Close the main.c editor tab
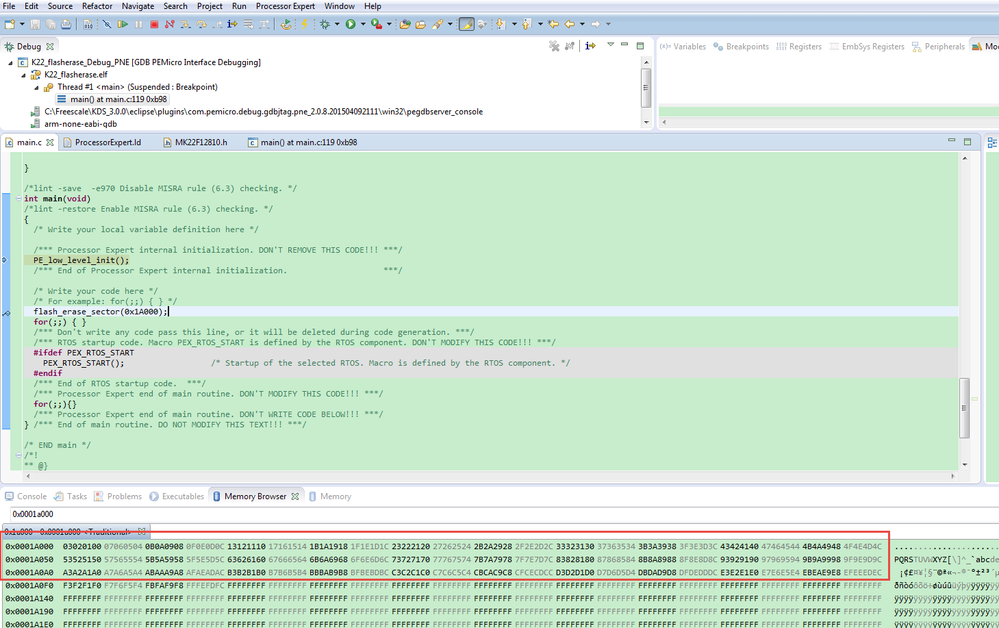 pos(50,142)
